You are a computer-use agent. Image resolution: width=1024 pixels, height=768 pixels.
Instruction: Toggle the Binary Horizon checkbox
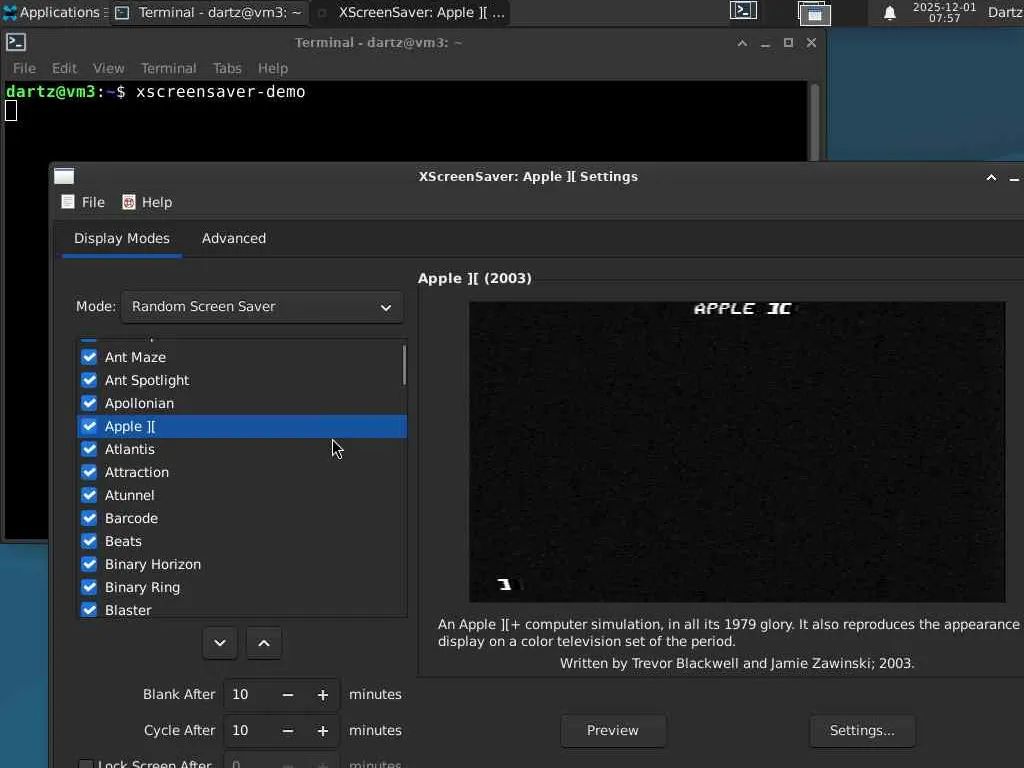[x=89, y=564]
